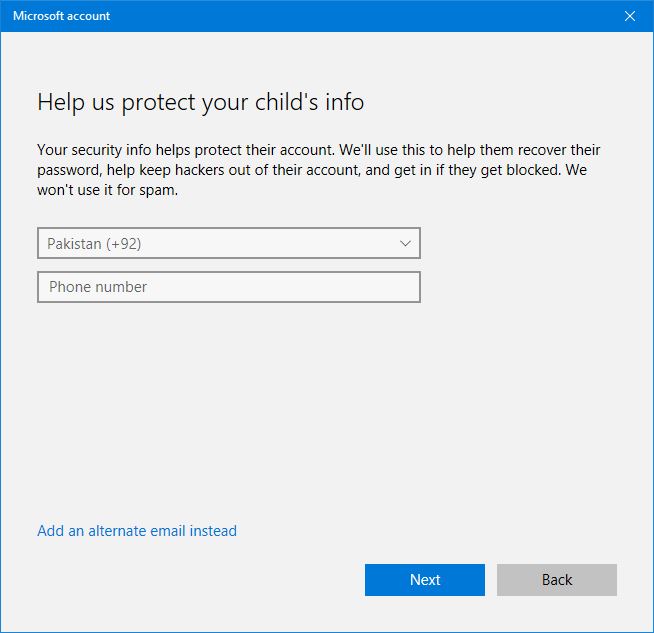This screenshot has width=654, height=633.
Task: Click the security info description paragraph
Action: (318, 170)
